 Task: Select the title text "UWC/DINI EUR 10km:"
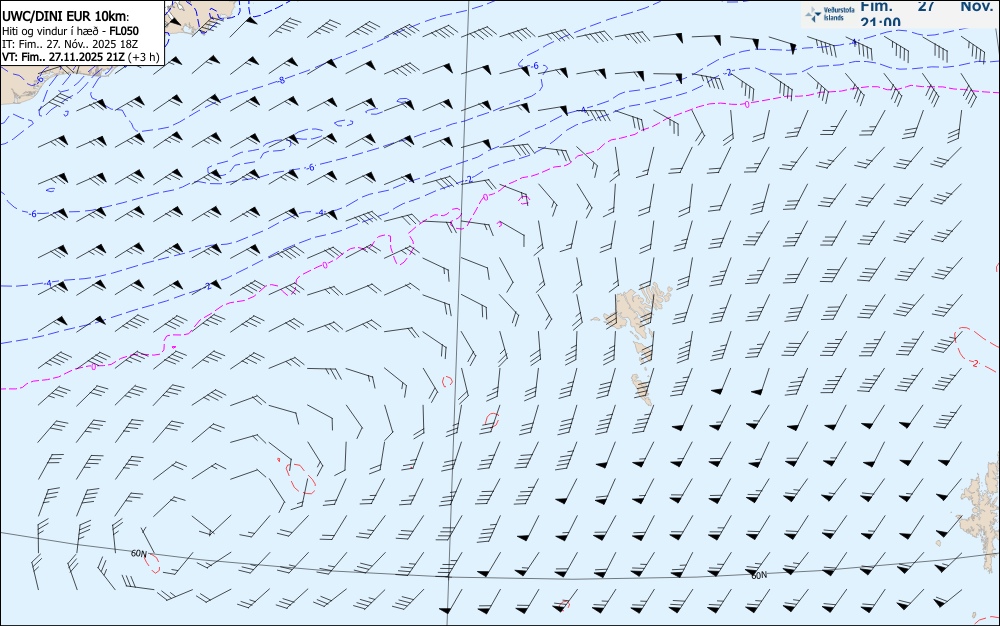click(65, 17)
